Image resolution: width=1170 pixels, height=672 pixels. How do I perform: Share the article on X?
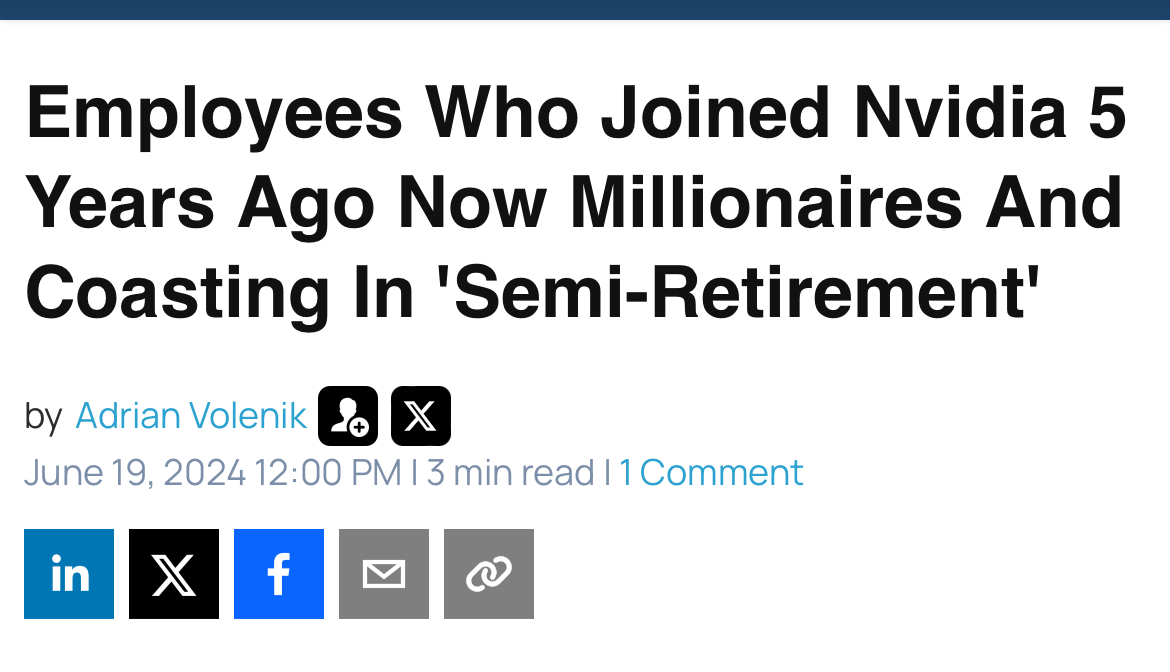[x=174, y=574]
